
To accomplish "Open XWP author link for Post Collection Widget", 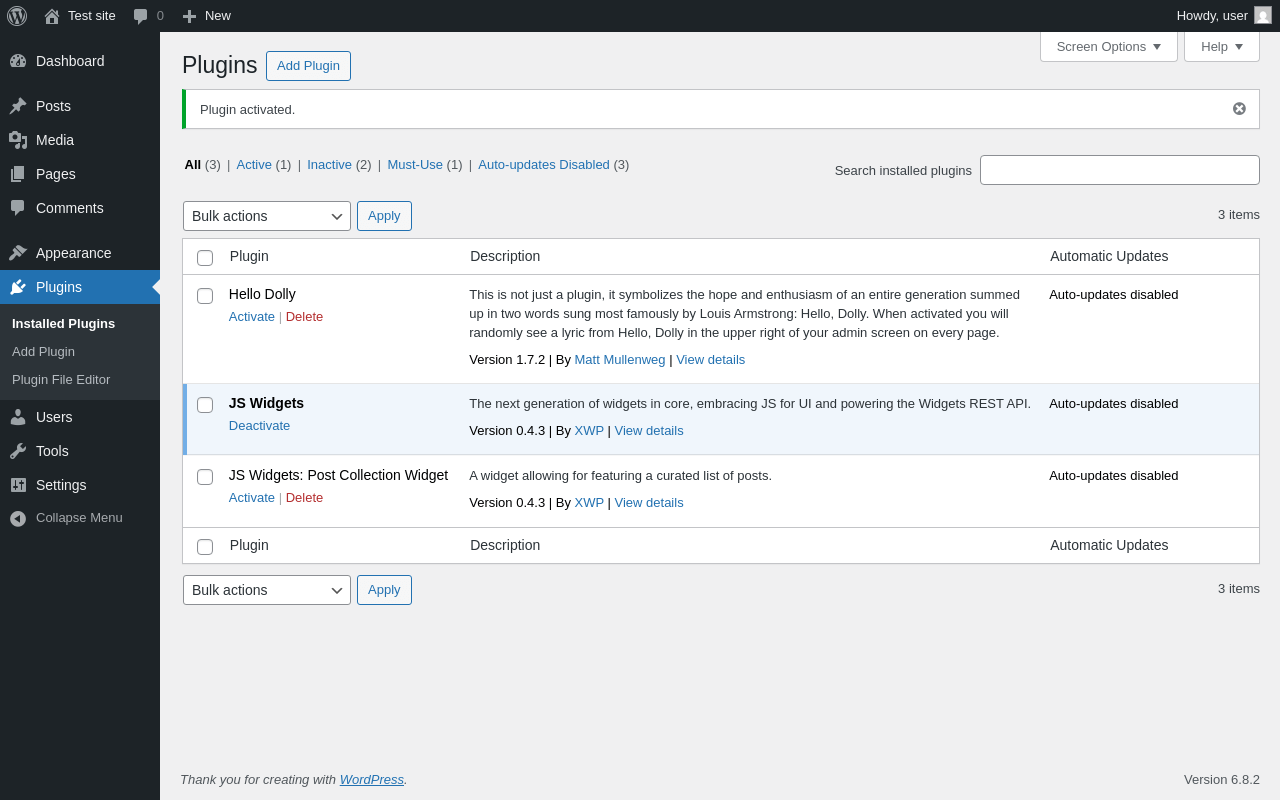I will click(x=589, y=503).
